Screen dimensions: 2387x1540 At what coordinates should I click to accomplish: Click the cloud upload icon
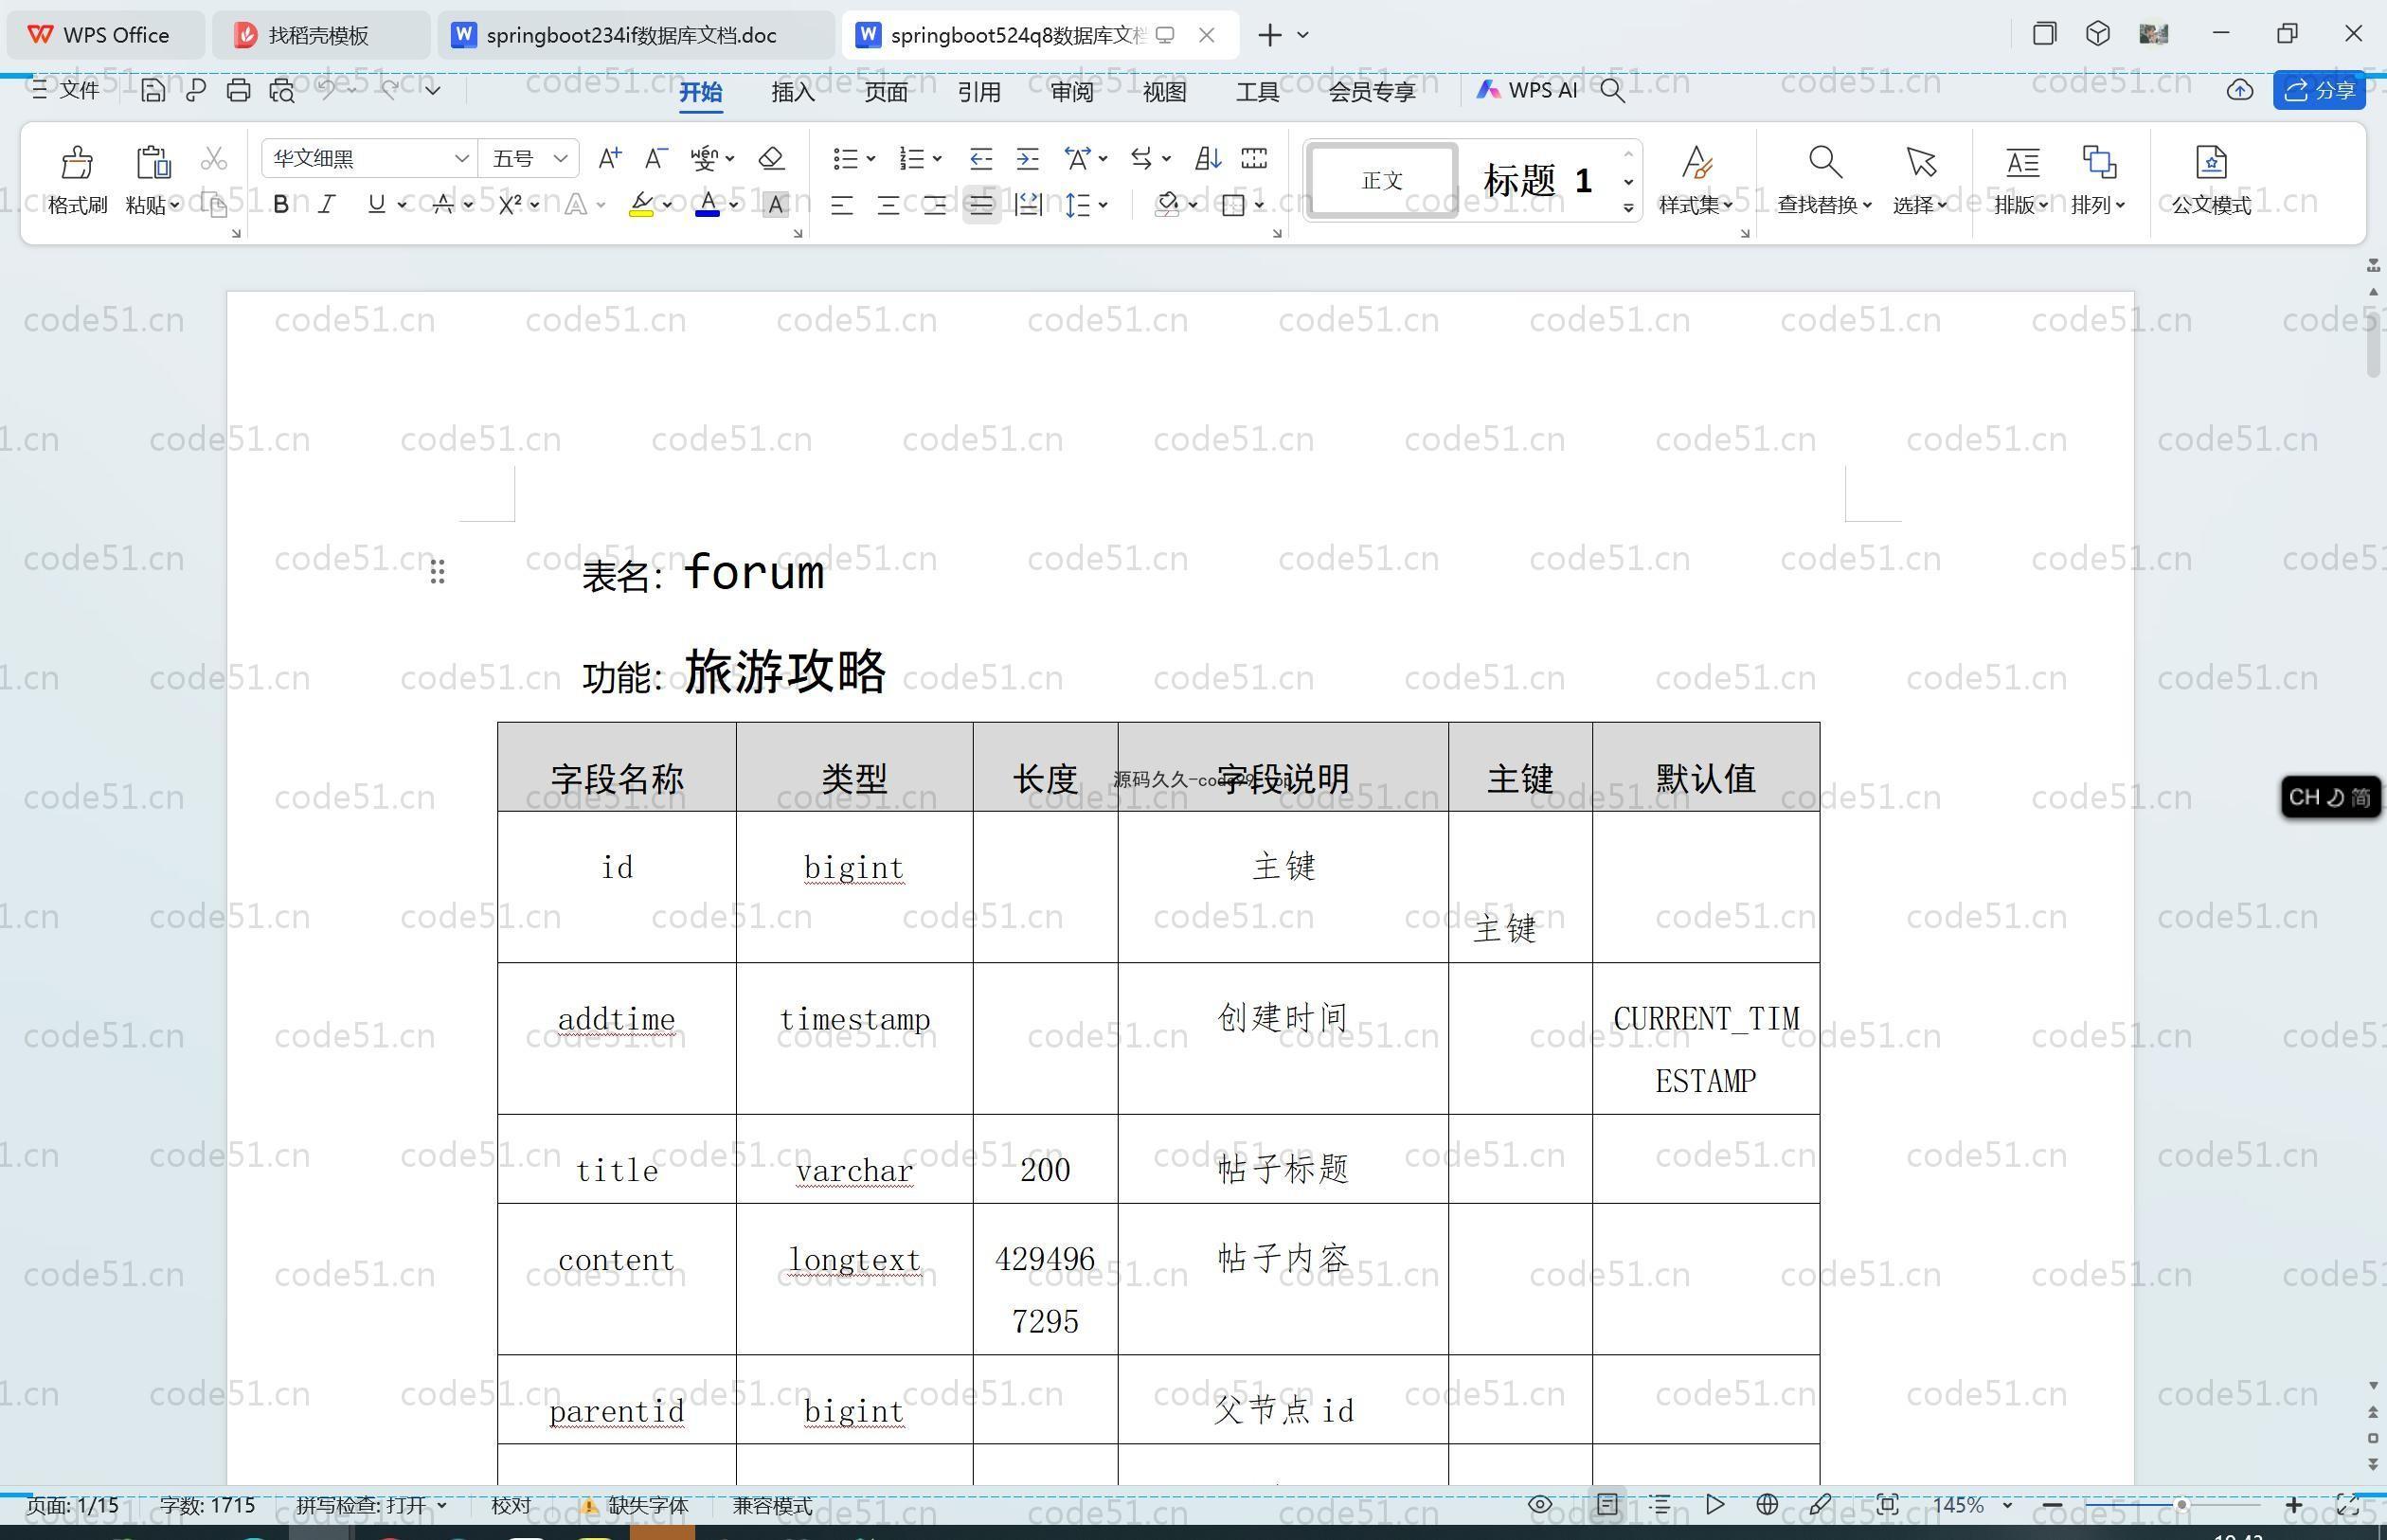coord(2239,90)
